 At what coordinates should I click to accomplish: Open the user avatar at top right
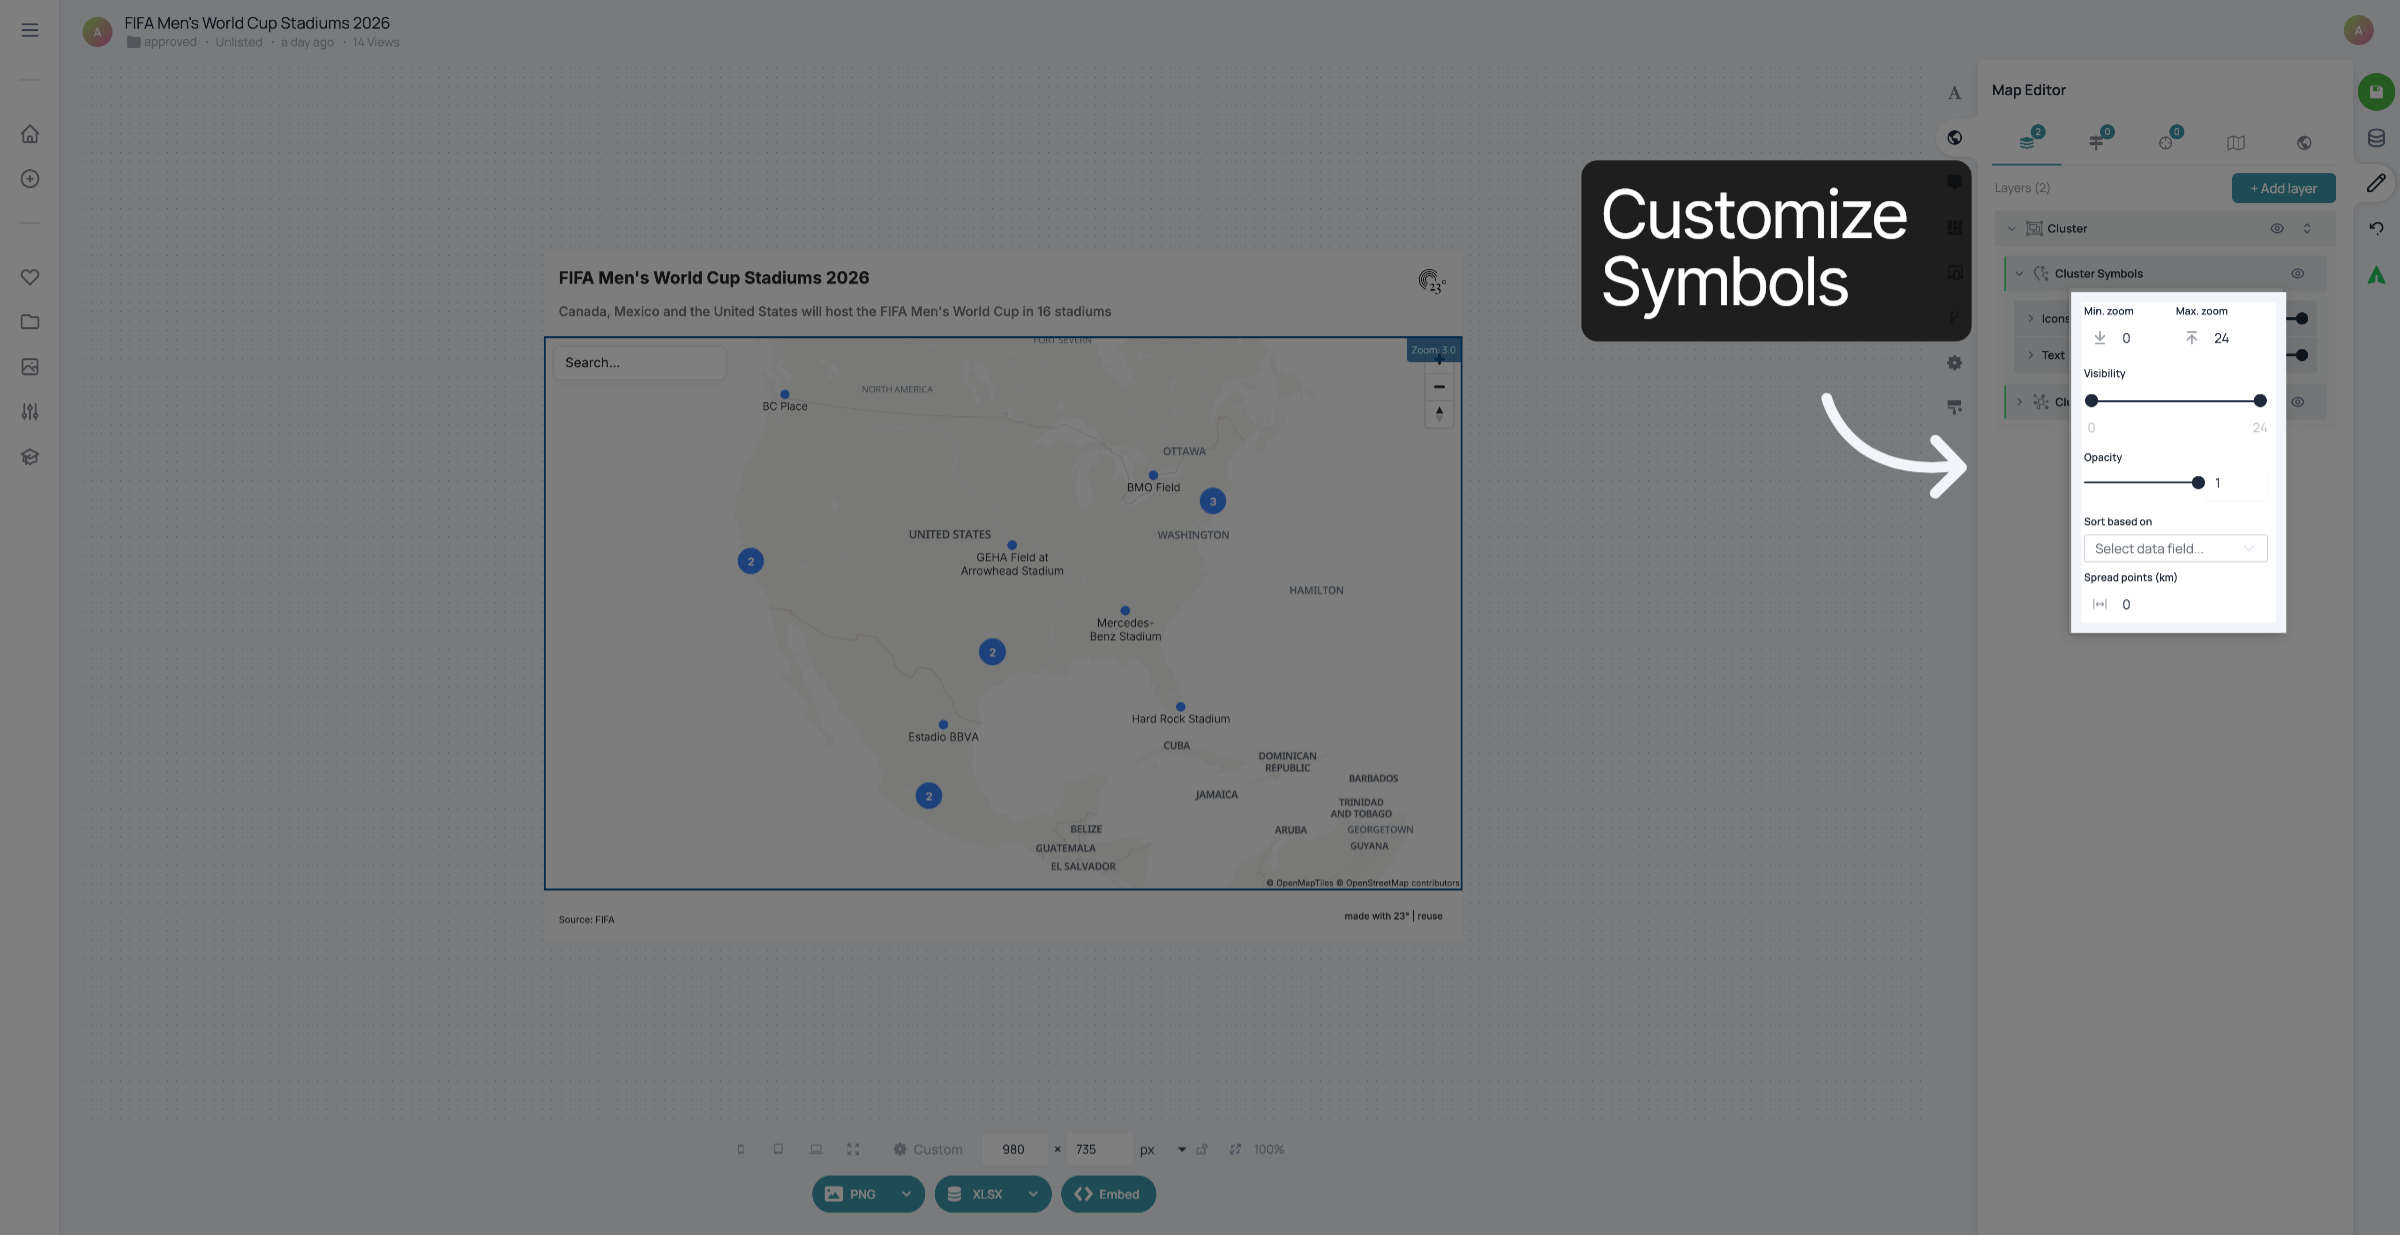pyautogui.click(x=2359, y=30)
